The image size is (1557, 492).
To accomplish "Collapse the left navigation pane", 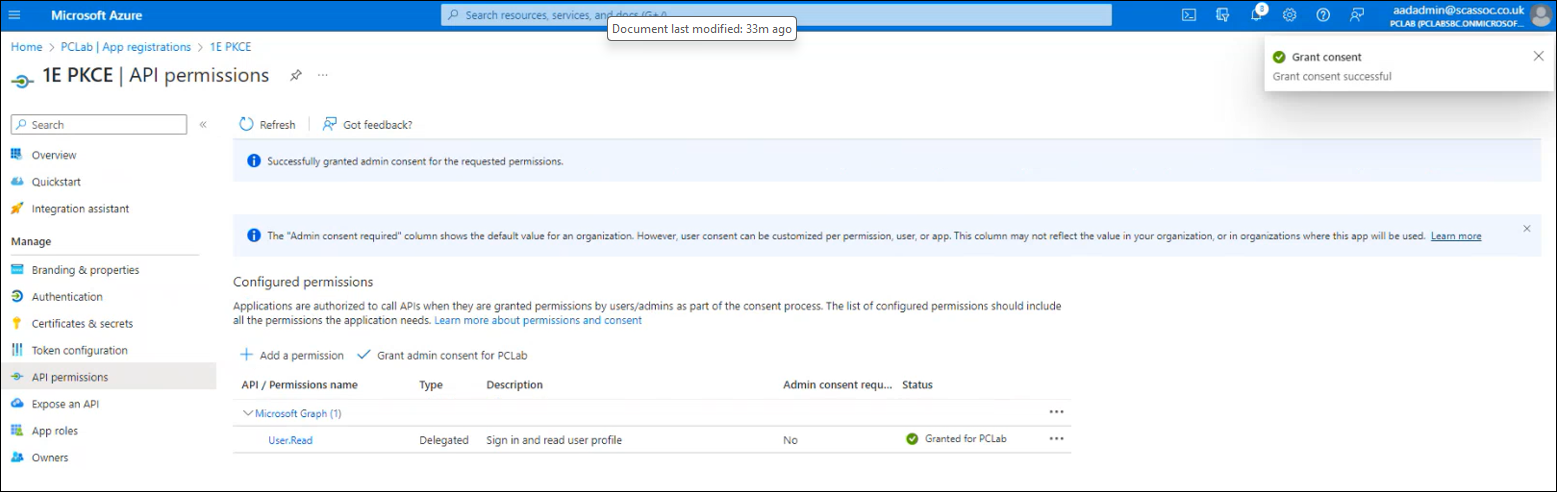I will pos(203,125).
